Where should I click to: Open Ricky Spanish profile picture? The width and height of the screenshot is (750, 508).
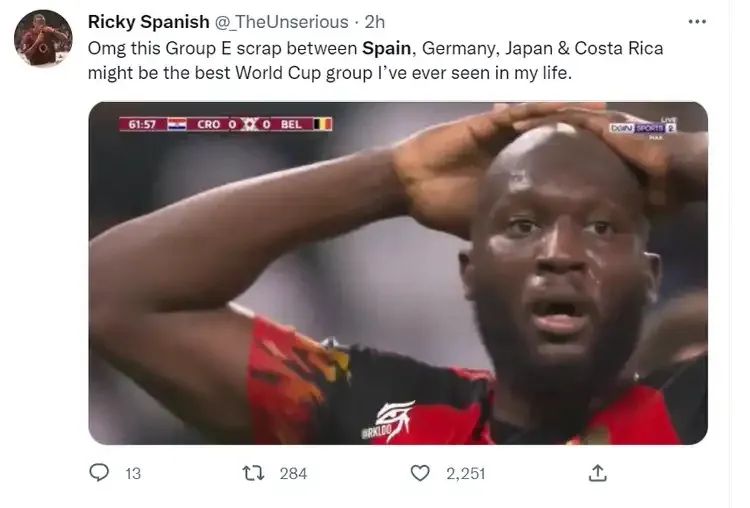(43, 38)
